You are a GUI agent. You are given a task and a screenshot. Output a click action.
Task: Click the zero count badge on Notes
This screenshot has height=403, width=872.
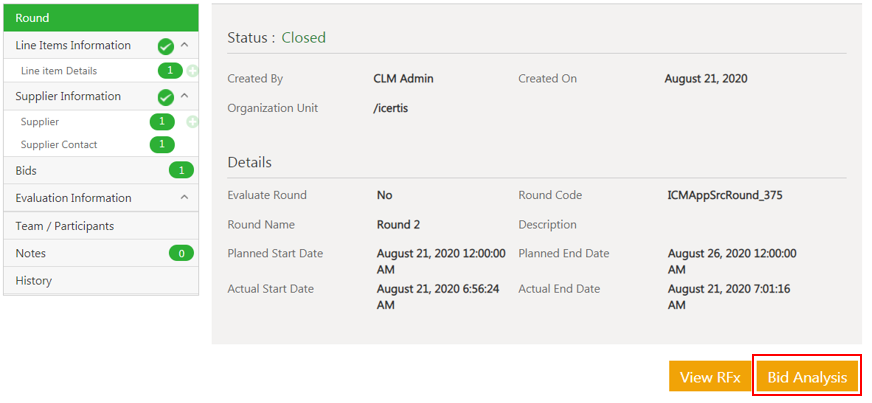[x=181, y=254]
